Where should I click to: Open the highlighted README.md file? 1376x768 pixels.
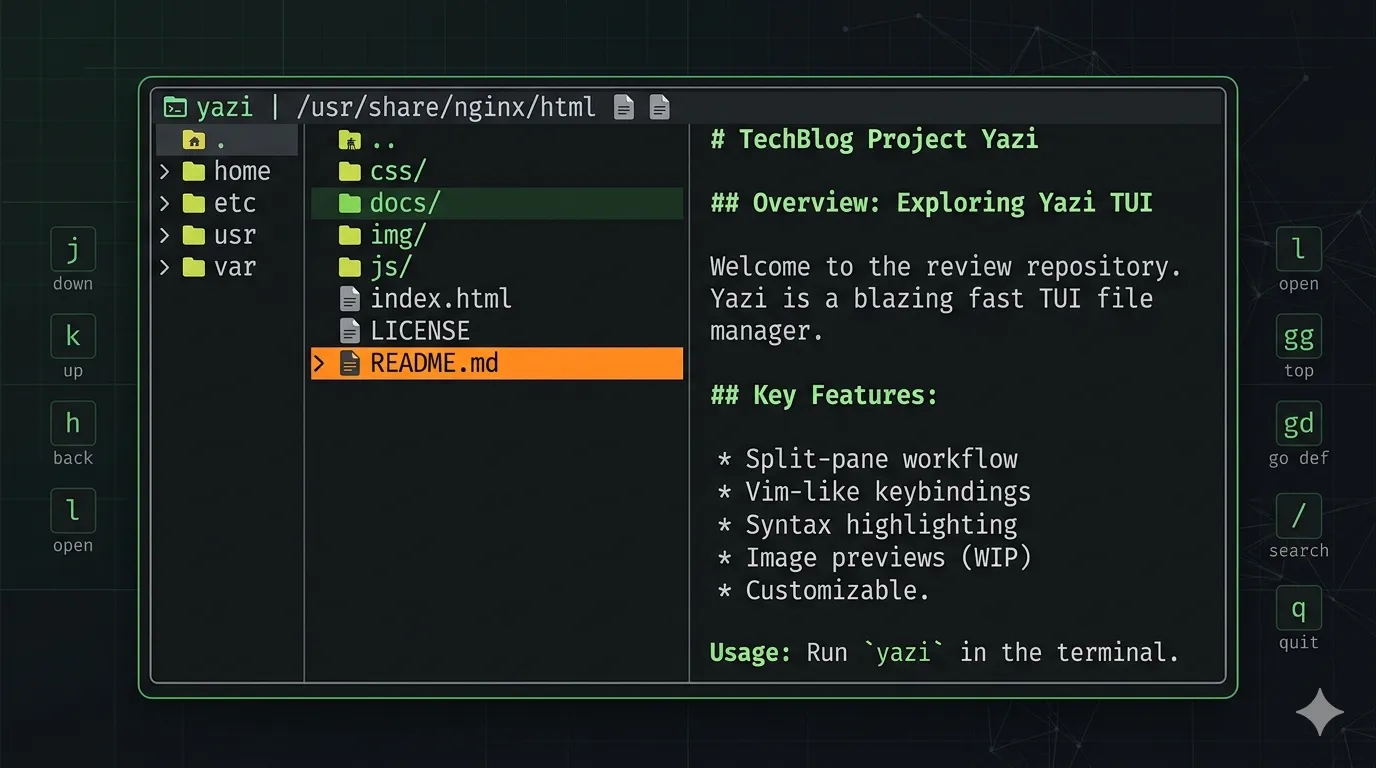pyautogui.click(x=434, y=363)
